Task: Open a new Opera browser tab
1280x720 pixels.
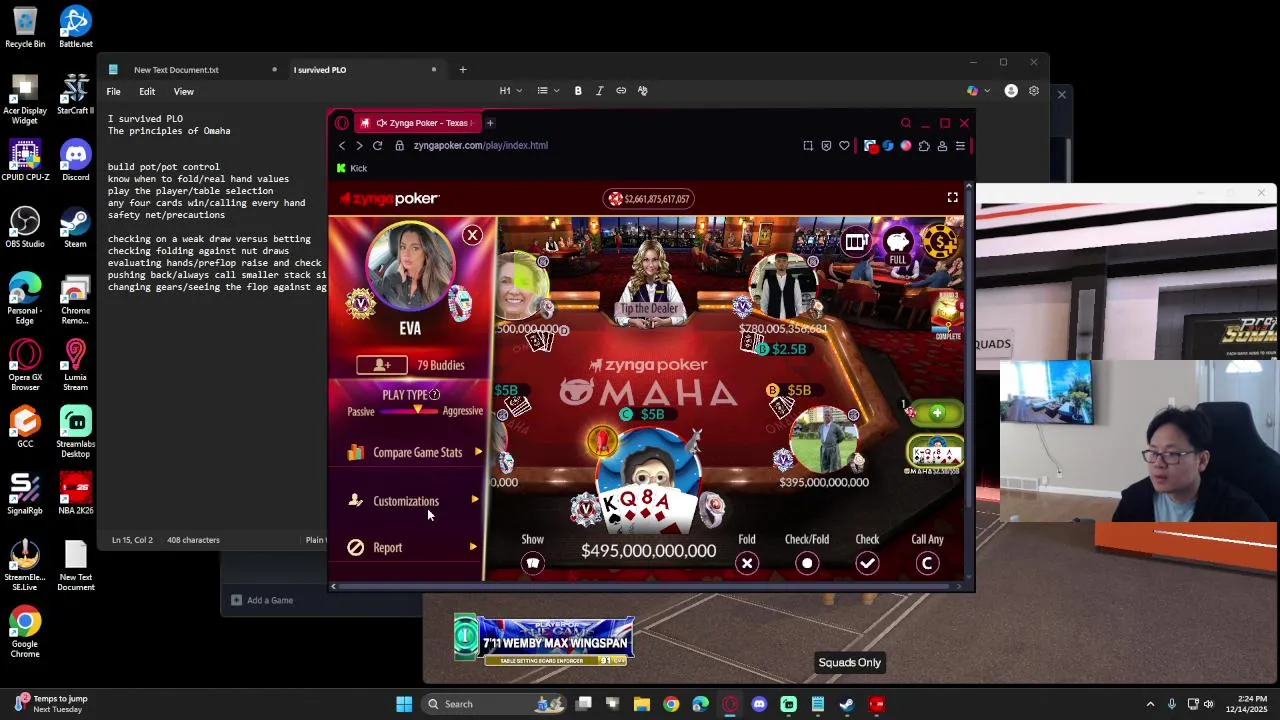Action: click(490, 123)
